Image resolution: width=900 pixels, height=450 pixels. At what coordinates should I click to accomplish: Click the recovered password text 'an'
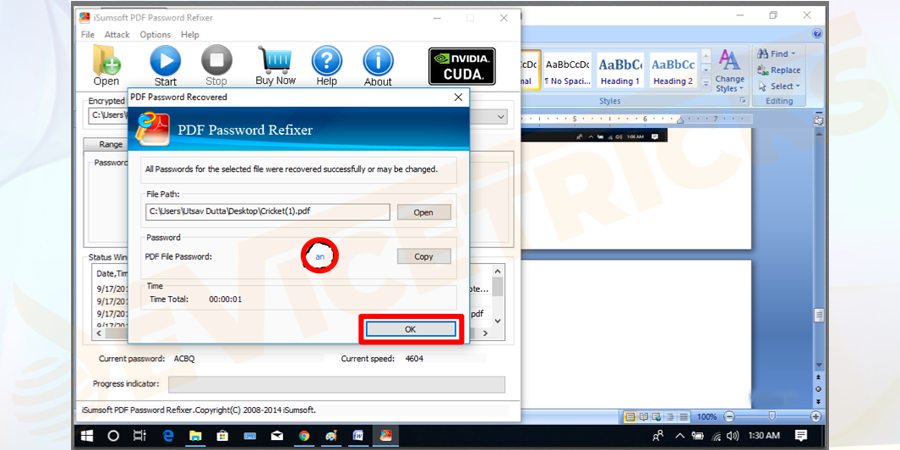320,257
